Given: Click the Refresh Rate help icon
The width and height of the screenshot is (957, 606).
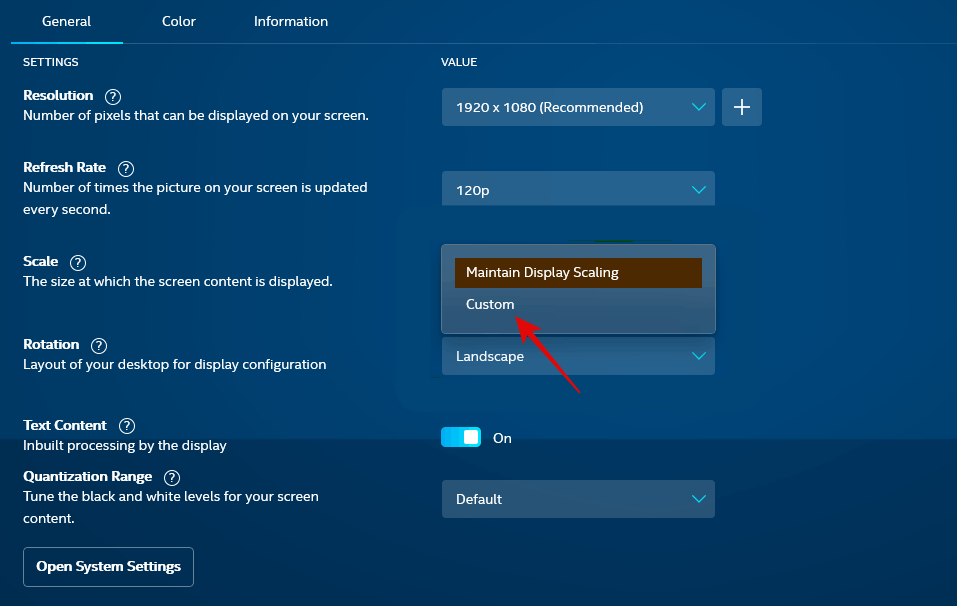Looking at the screenshot, I should point(125,168).
